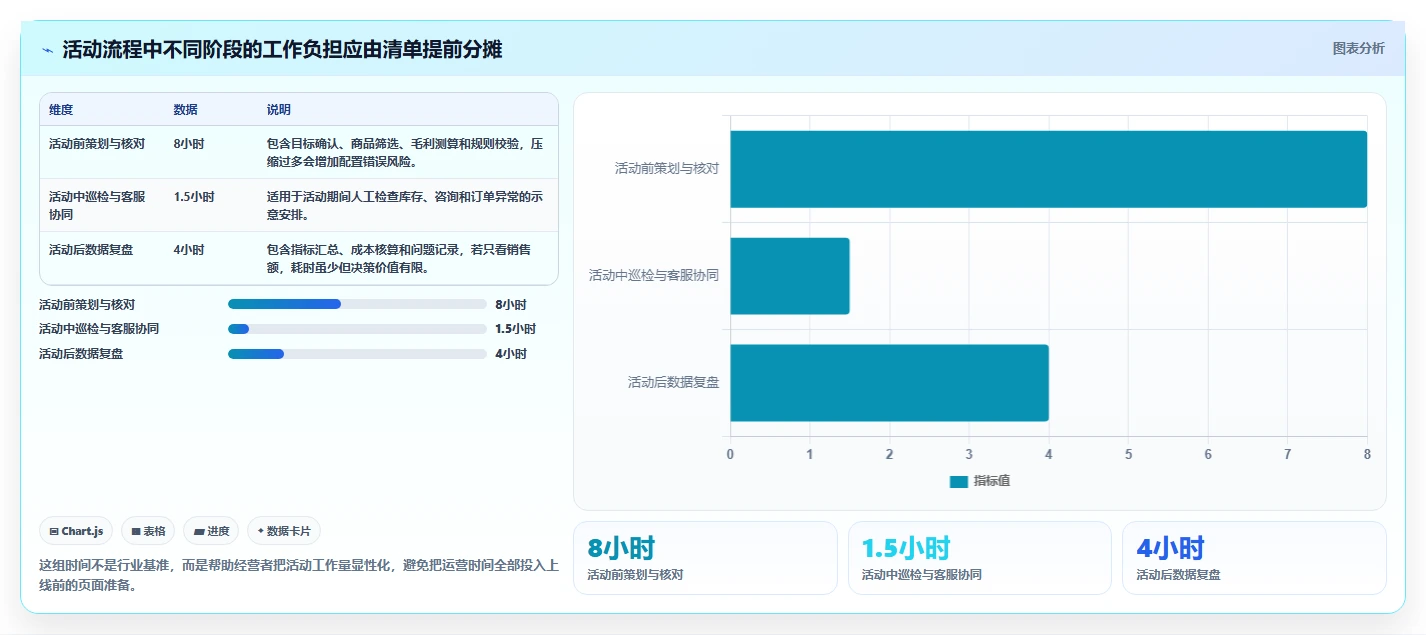This screenshot has height=635, width=1426.
Task: Click chart y-axis label 活动前策划与核对
Action: click(667, 169)
